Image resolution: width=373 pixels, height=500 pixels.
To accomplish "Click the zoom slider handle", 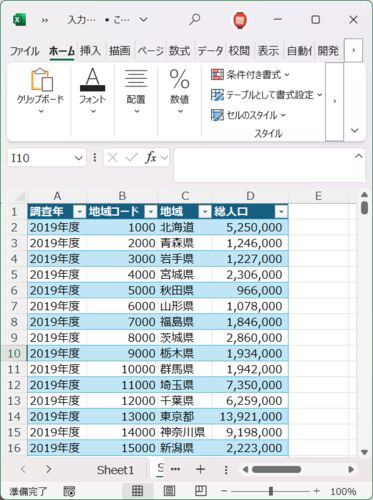I will click(x=271, y=491).
